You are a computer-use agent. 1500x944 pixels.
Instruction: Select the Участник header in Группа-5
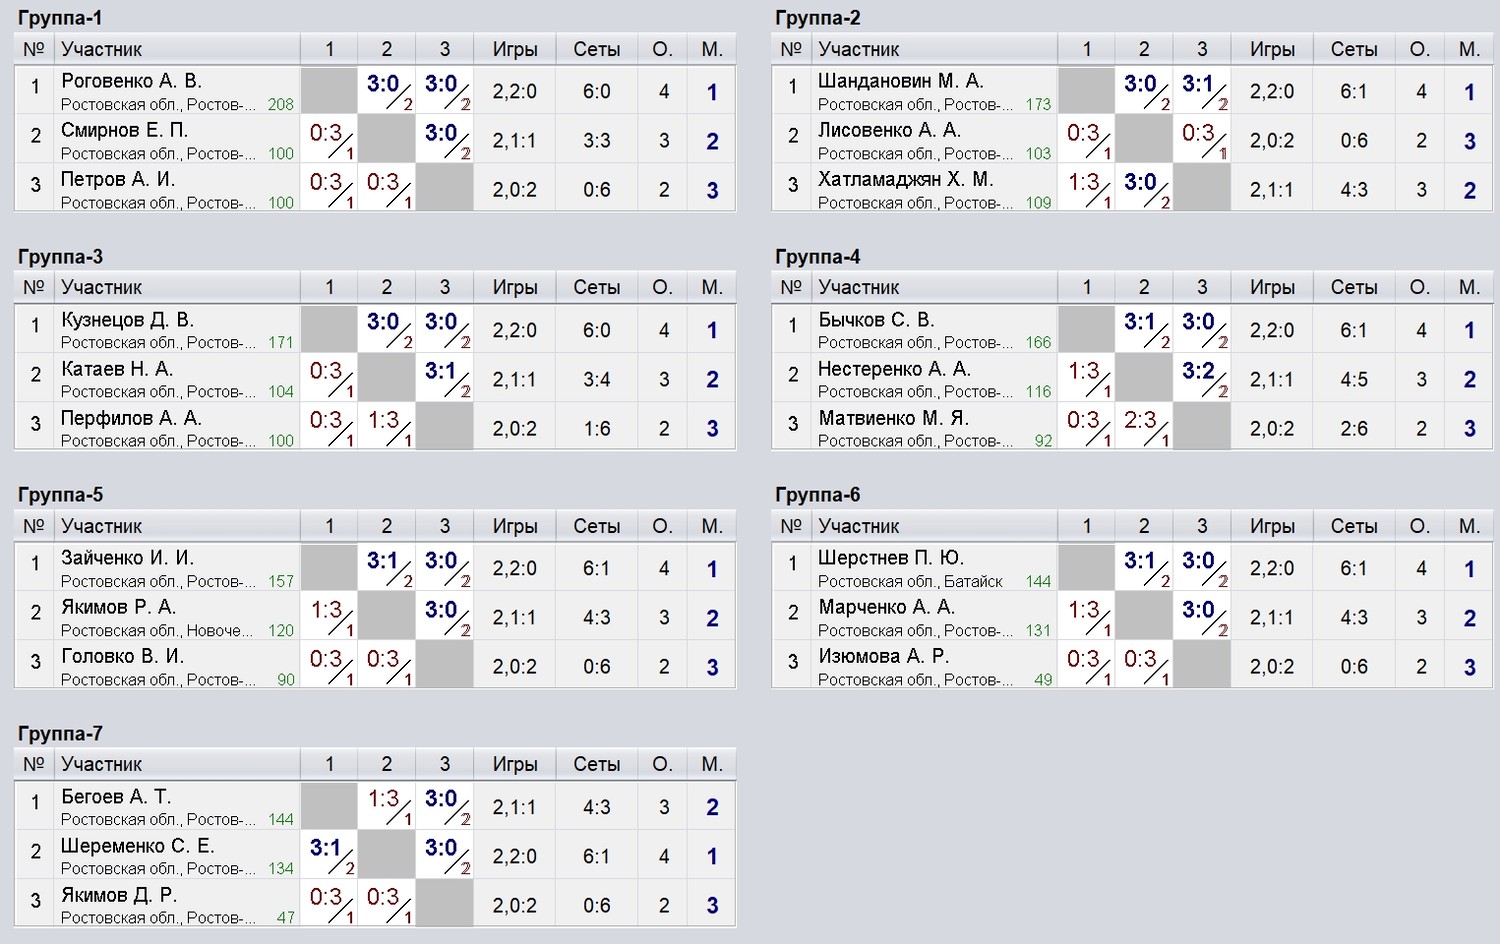point(101,526)
